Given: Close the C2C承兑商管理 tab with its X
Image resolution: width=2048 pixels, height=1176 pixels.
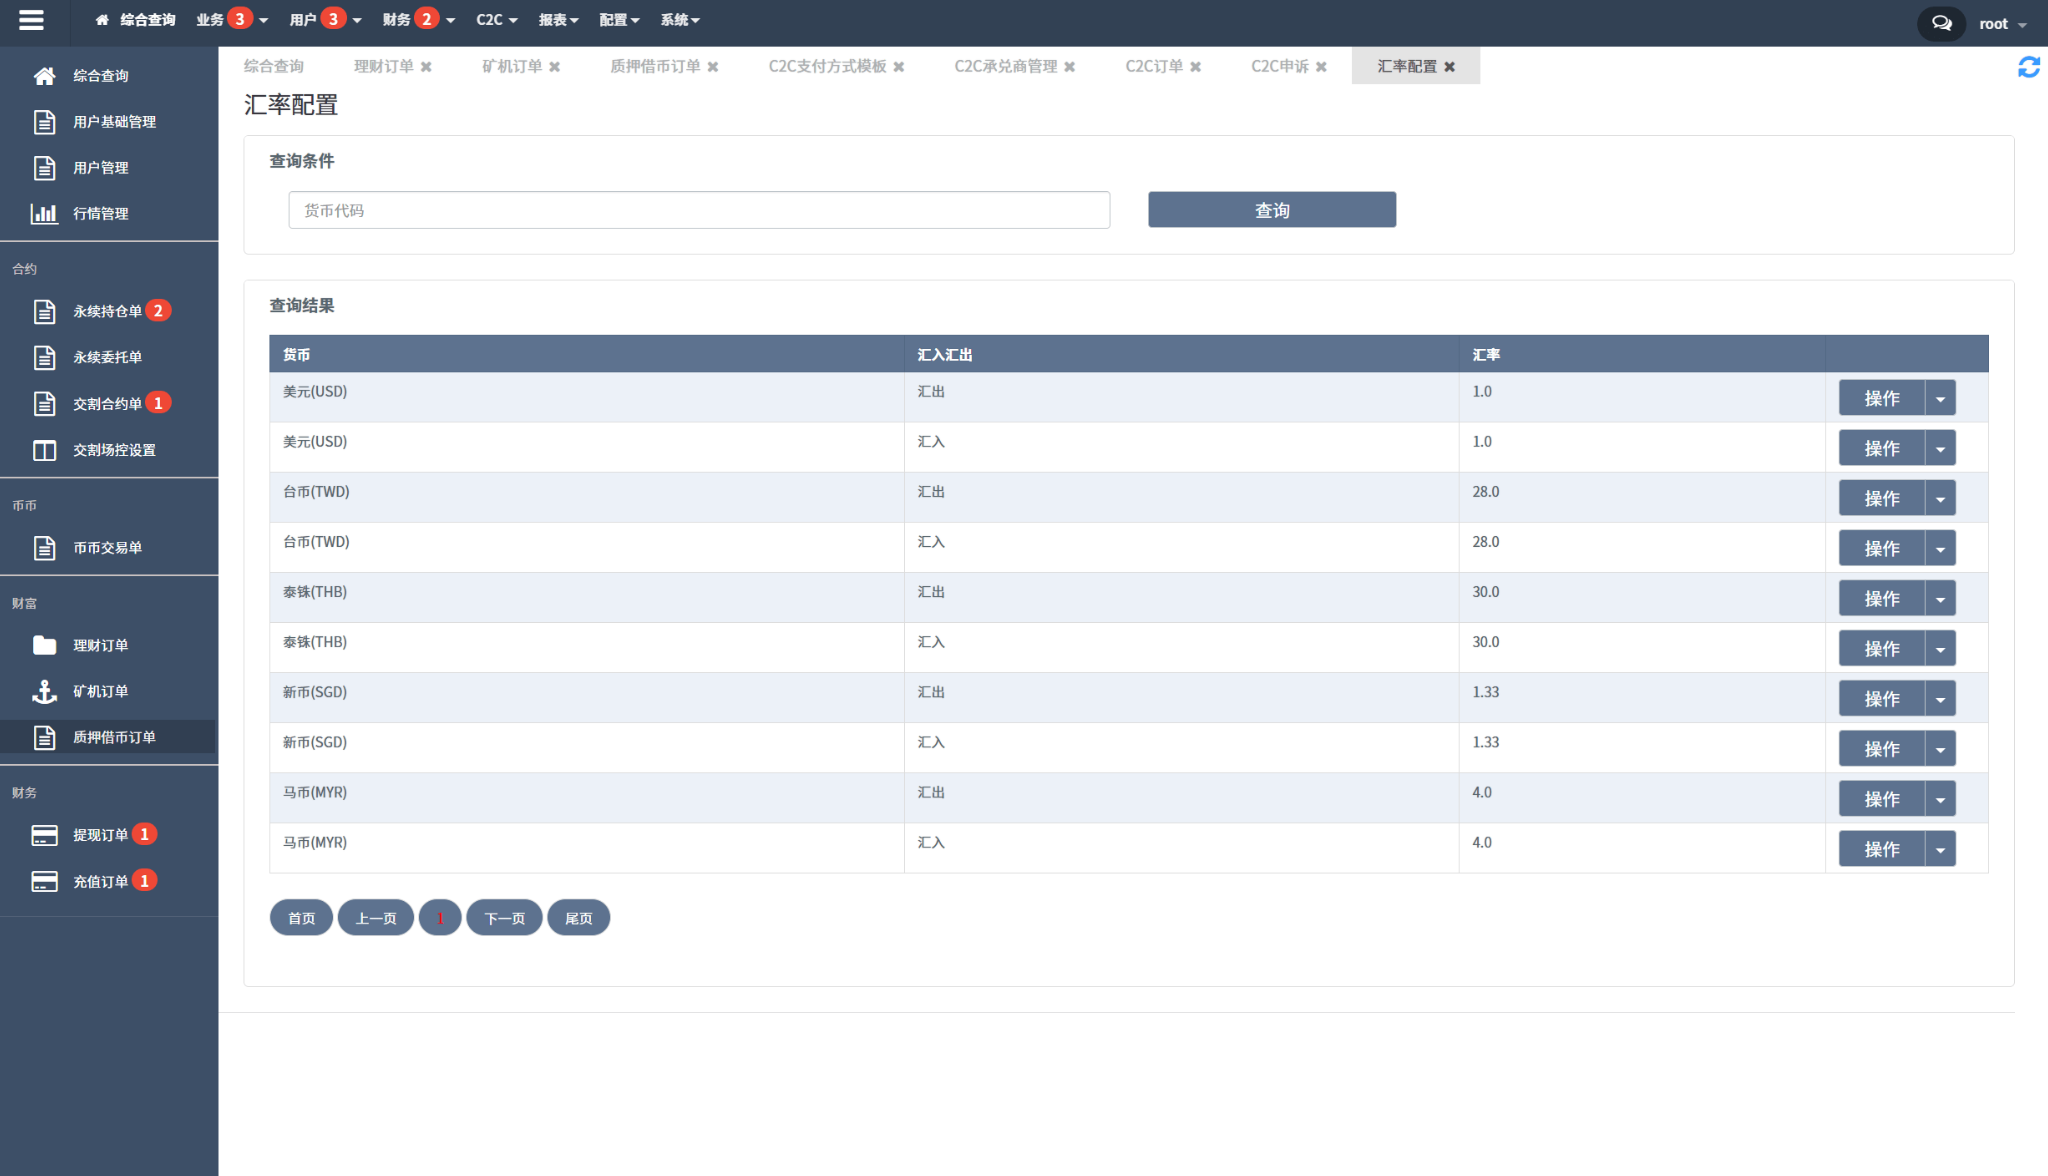Looking at the screenshot, I should pos(1069,67).
